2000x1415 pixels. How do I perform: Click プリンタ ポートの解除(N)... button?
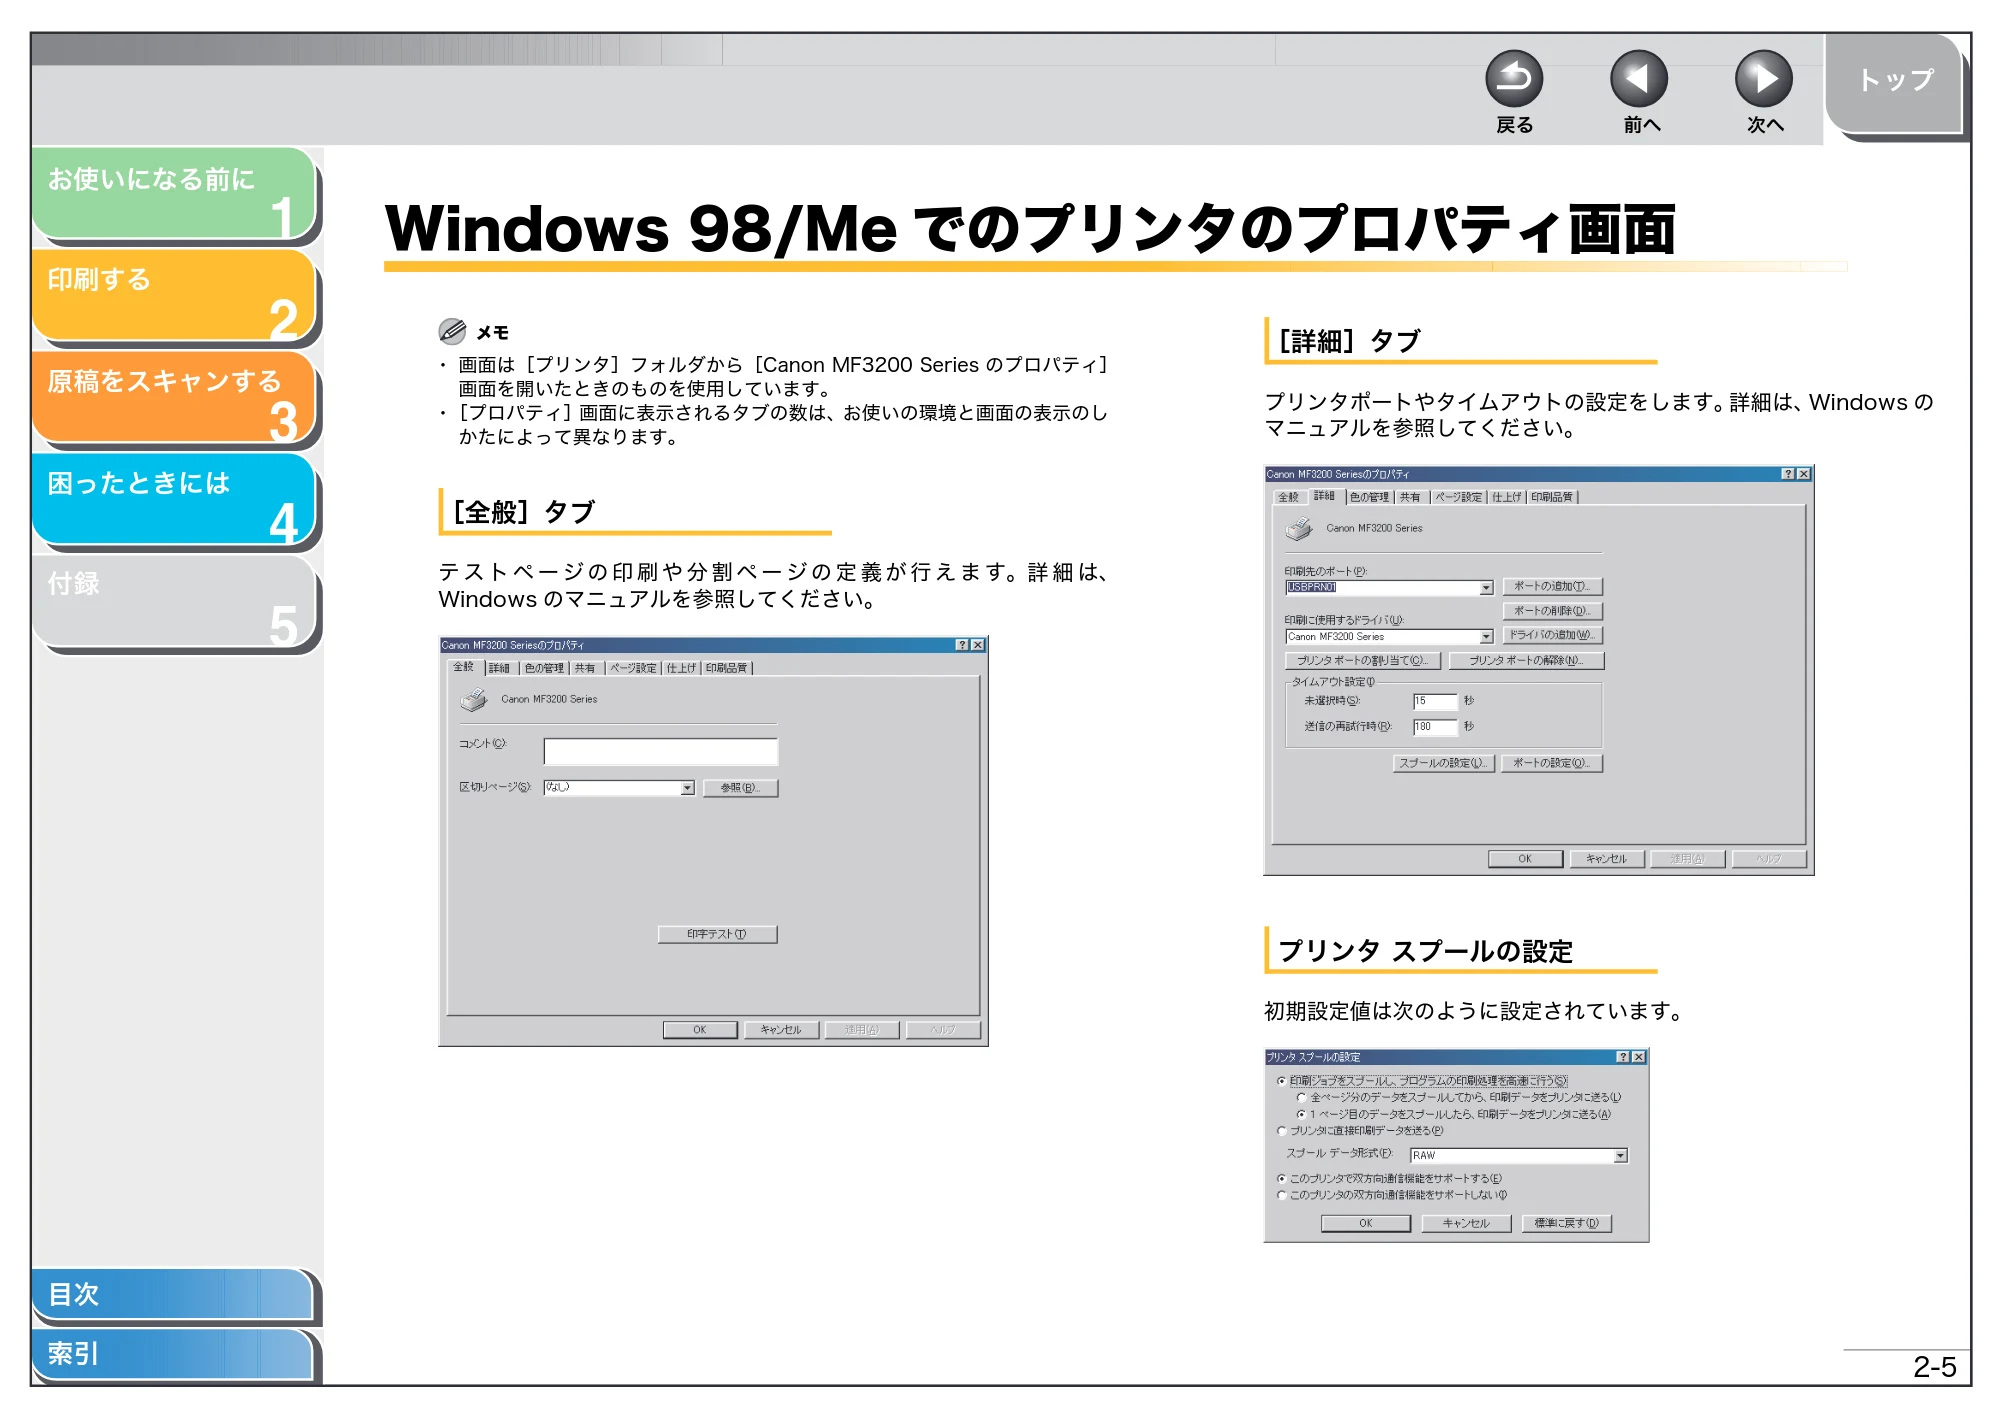click(1526, 661)
